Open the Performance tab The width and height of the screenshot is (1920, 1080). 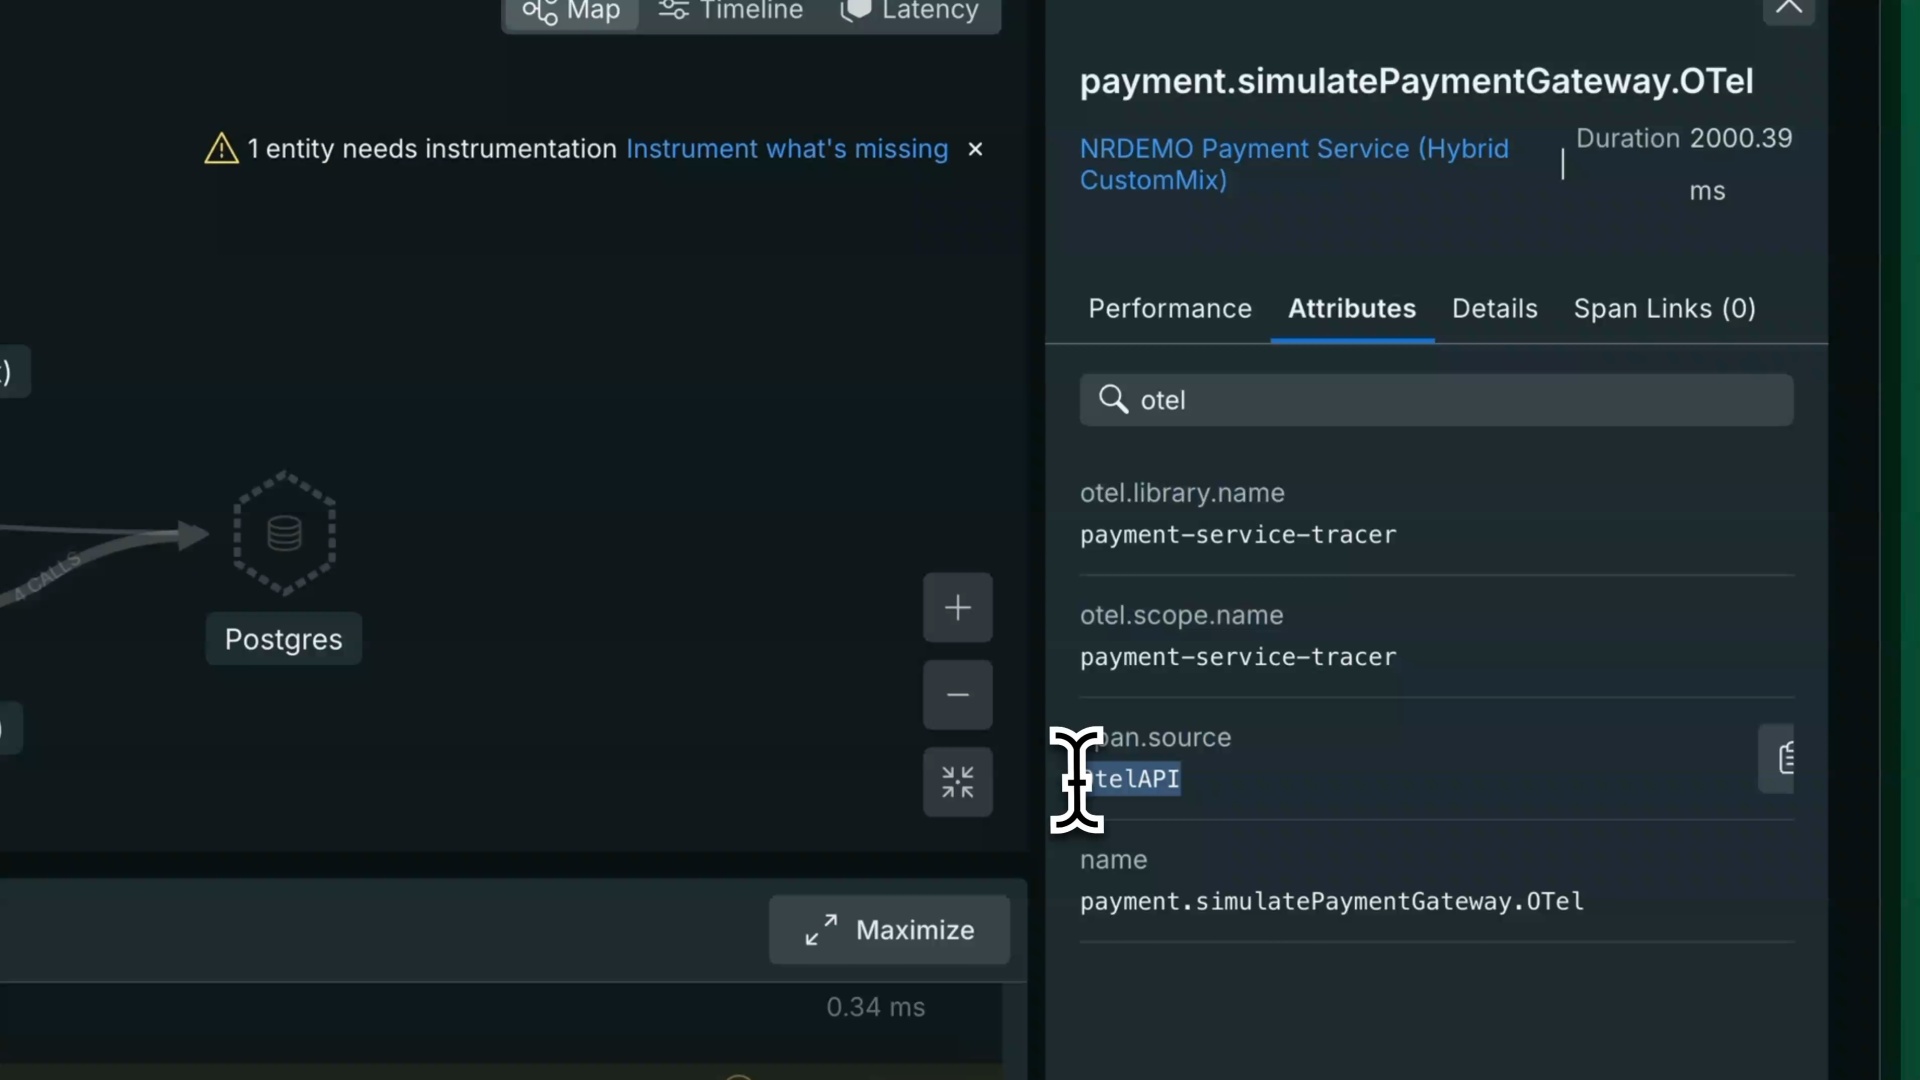pyautogui.click(x=1170, y=308)
